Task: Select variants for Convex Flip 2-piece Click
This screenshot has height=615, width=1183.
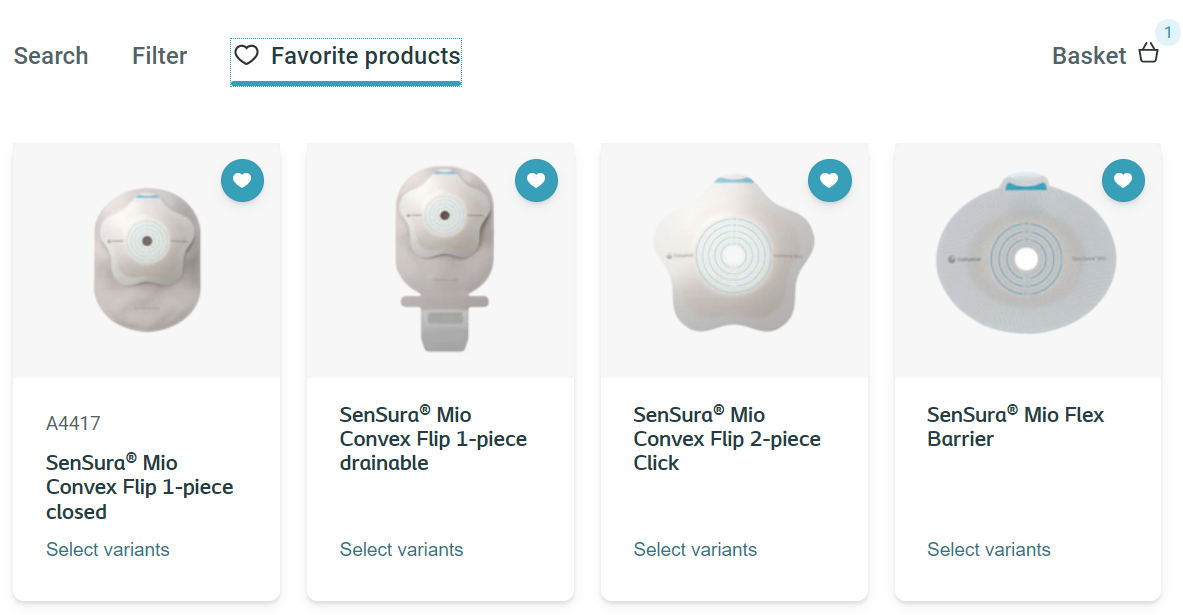Action: tap(695, 550)
